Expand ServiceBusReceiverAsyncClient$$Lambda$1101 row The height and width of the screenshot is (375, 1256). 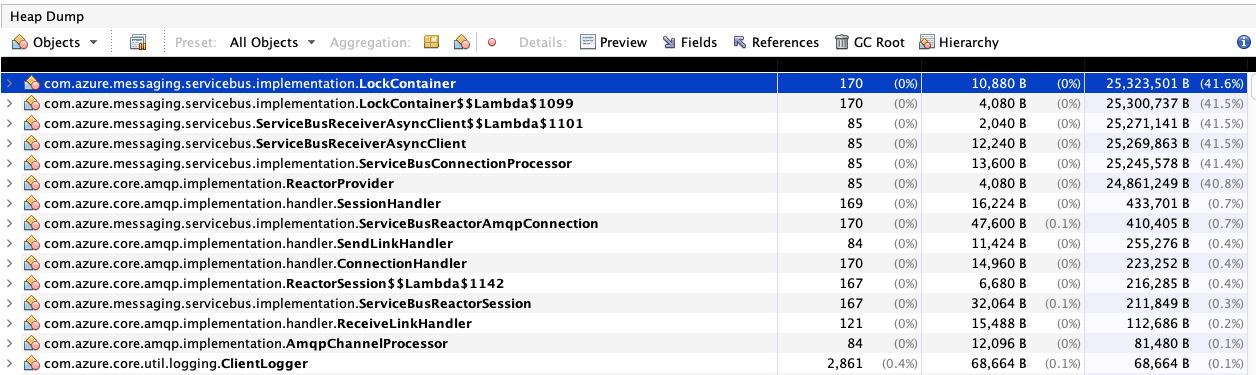pyautogui.click(x=10, y=124)
